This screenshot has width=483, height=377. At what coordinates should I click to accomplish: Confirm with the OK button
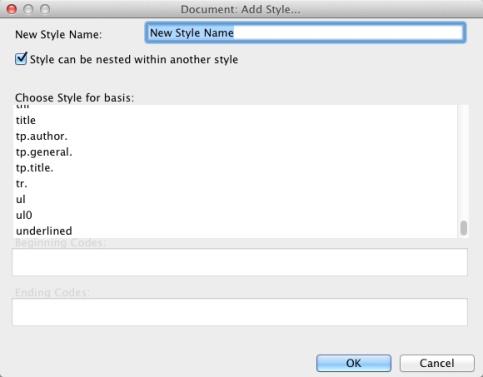click(354, 363)
